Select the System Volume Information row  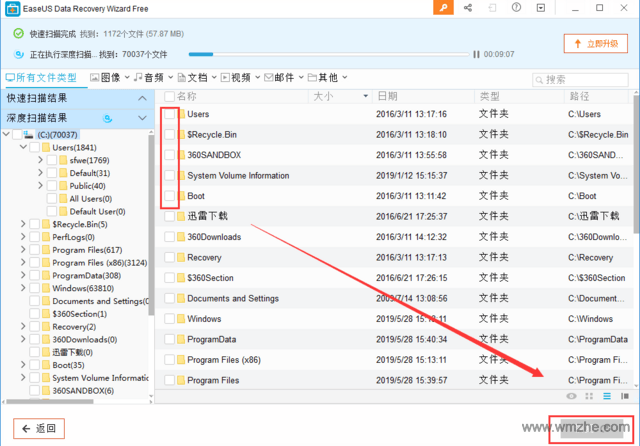(x=394, y=175)
